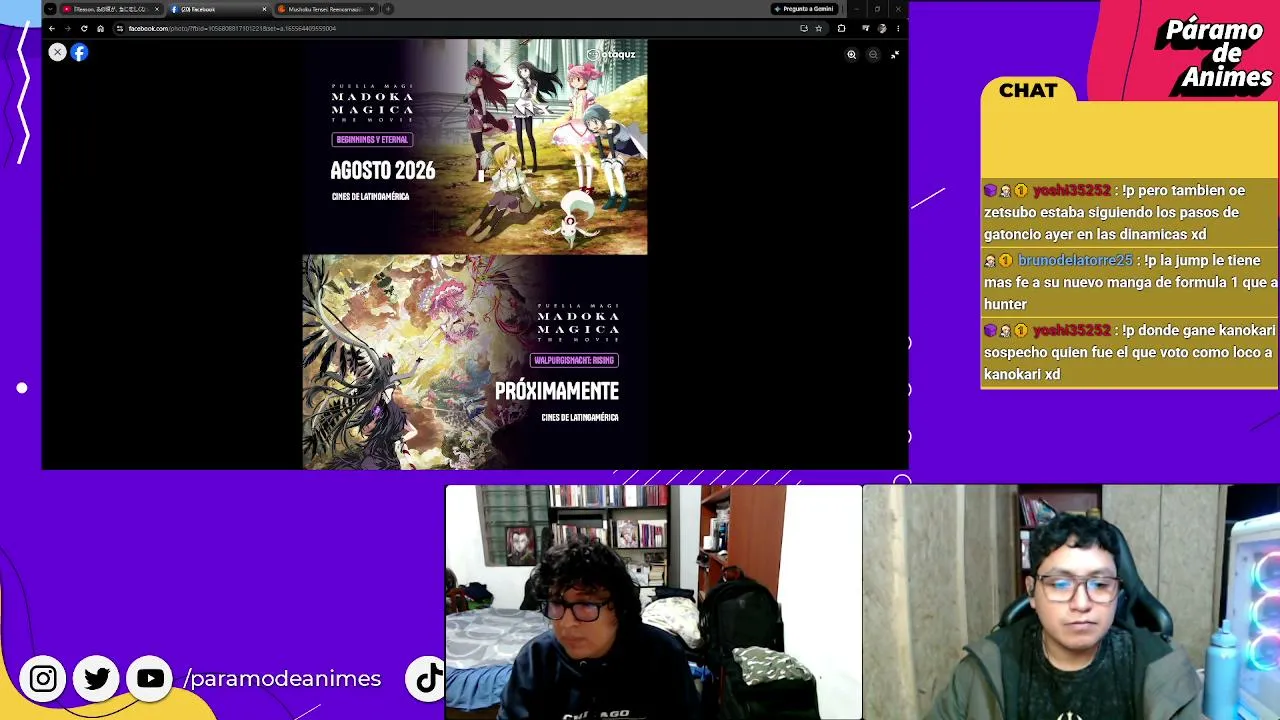The width and height of the screenshot is (1280, 720).
Task: Click the right webcam feed
Action: click(x=1071, y=602)
